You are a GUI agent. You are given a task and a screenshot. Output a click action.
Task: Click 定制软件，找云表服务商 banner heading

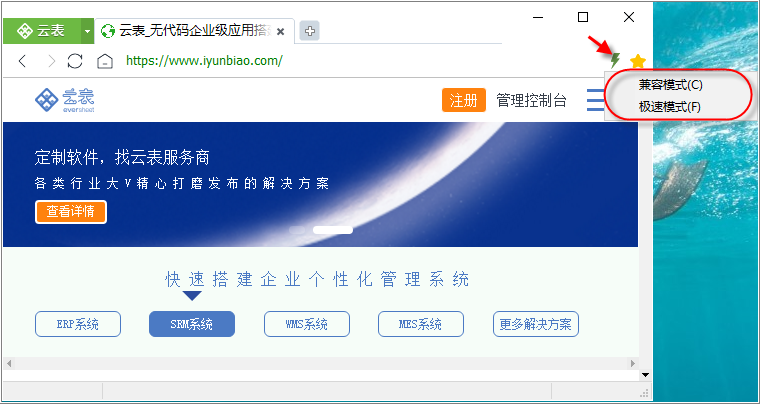(122, 157)
